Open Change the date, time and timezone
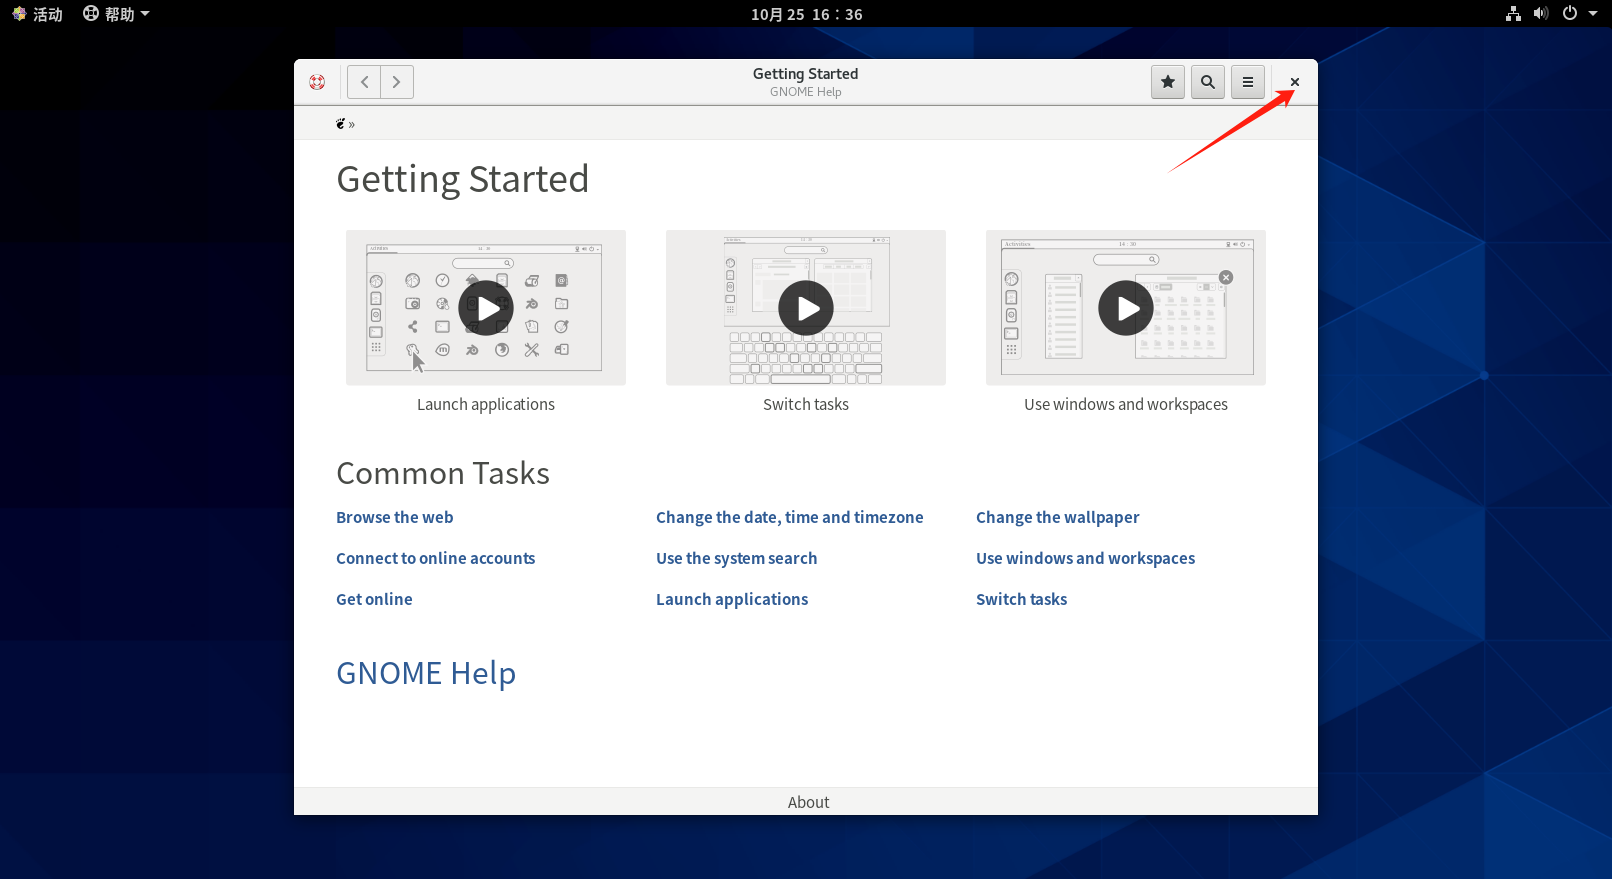1612x879 pixels. click(x=789, y=517)
